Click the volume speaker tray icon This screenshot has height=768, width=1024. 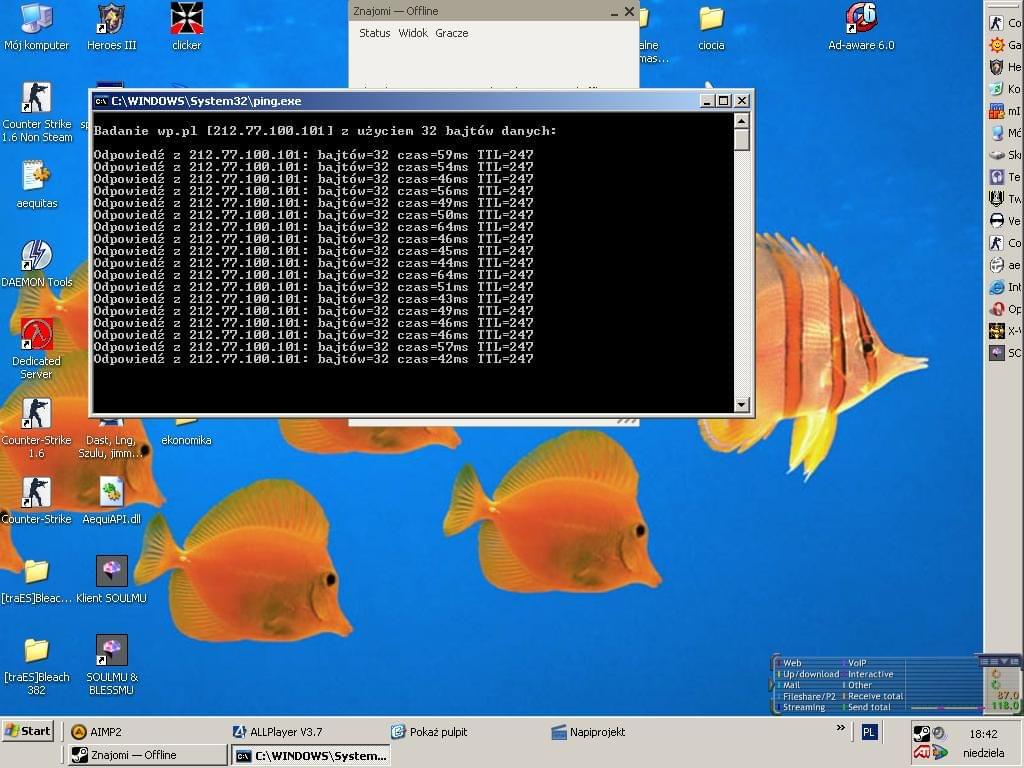click(x=939, y=733)
